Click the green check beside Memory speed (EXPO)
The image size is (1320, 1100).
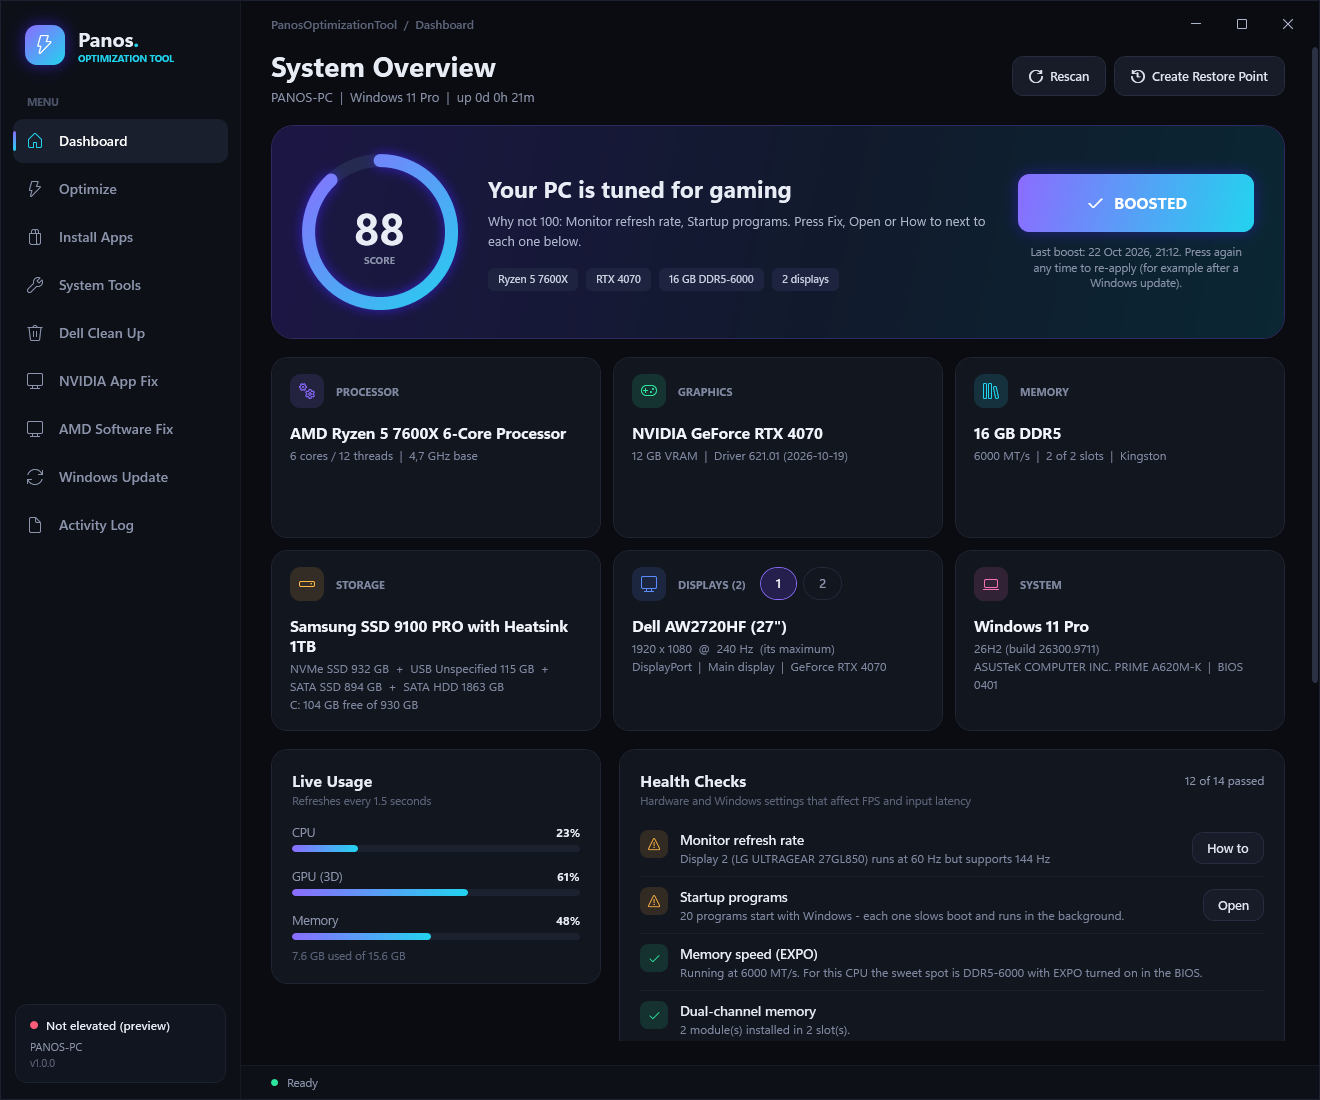654,959
